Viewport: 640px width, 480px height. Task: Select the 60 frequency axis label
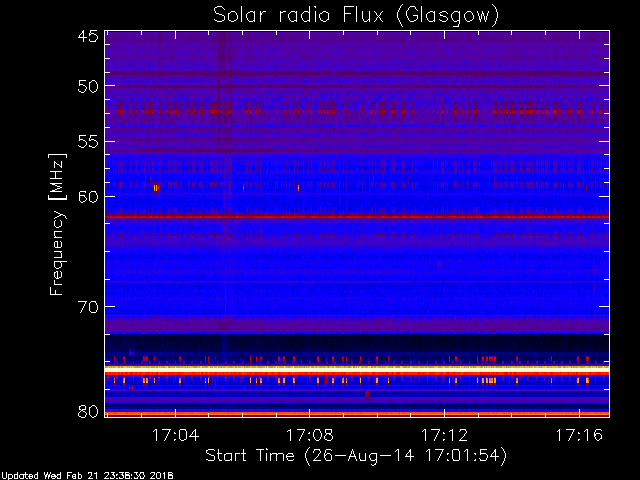[88, 196]
